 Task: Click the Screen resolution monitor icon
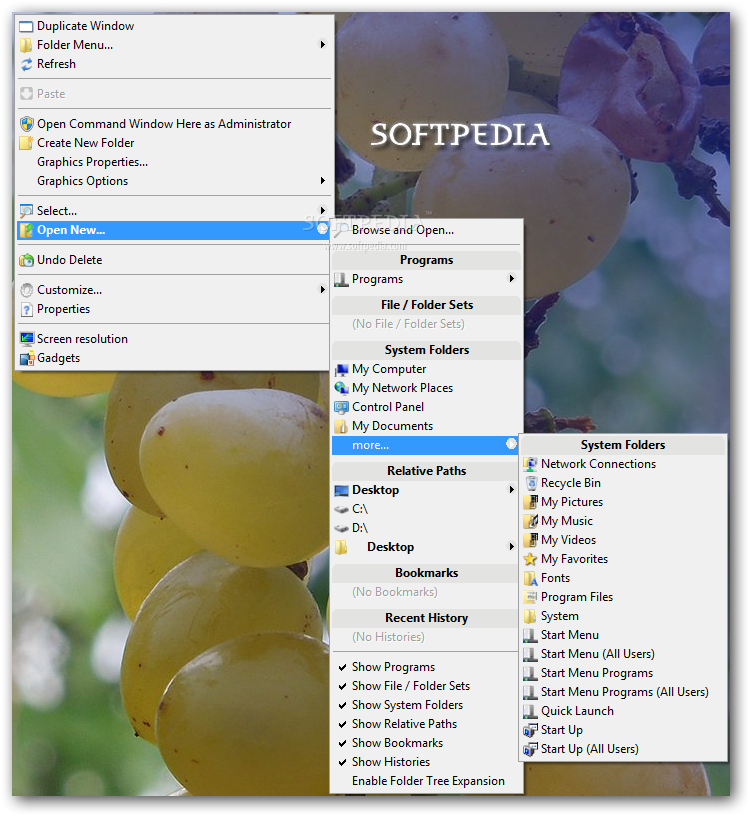27,339
